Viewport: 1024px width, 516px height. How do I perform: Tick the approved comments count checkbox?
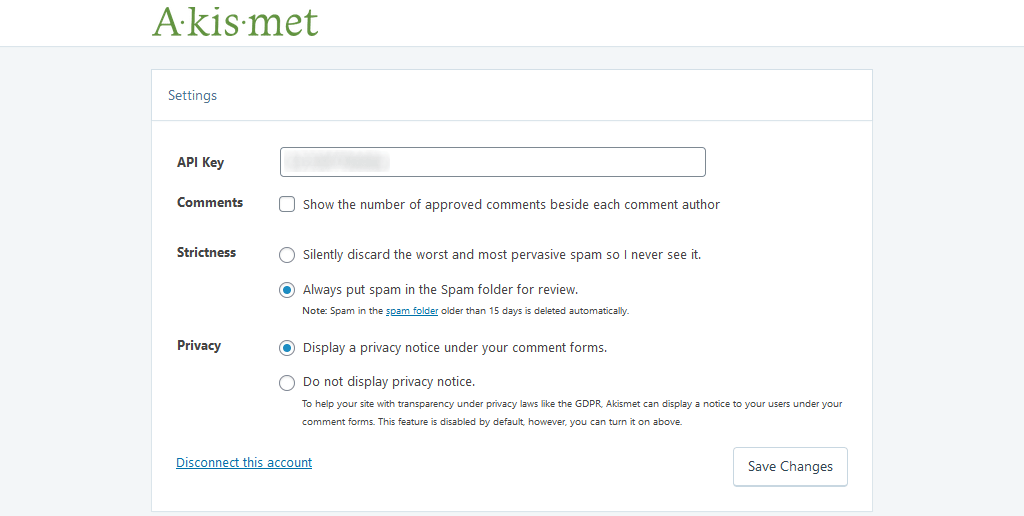coord(287,204)
